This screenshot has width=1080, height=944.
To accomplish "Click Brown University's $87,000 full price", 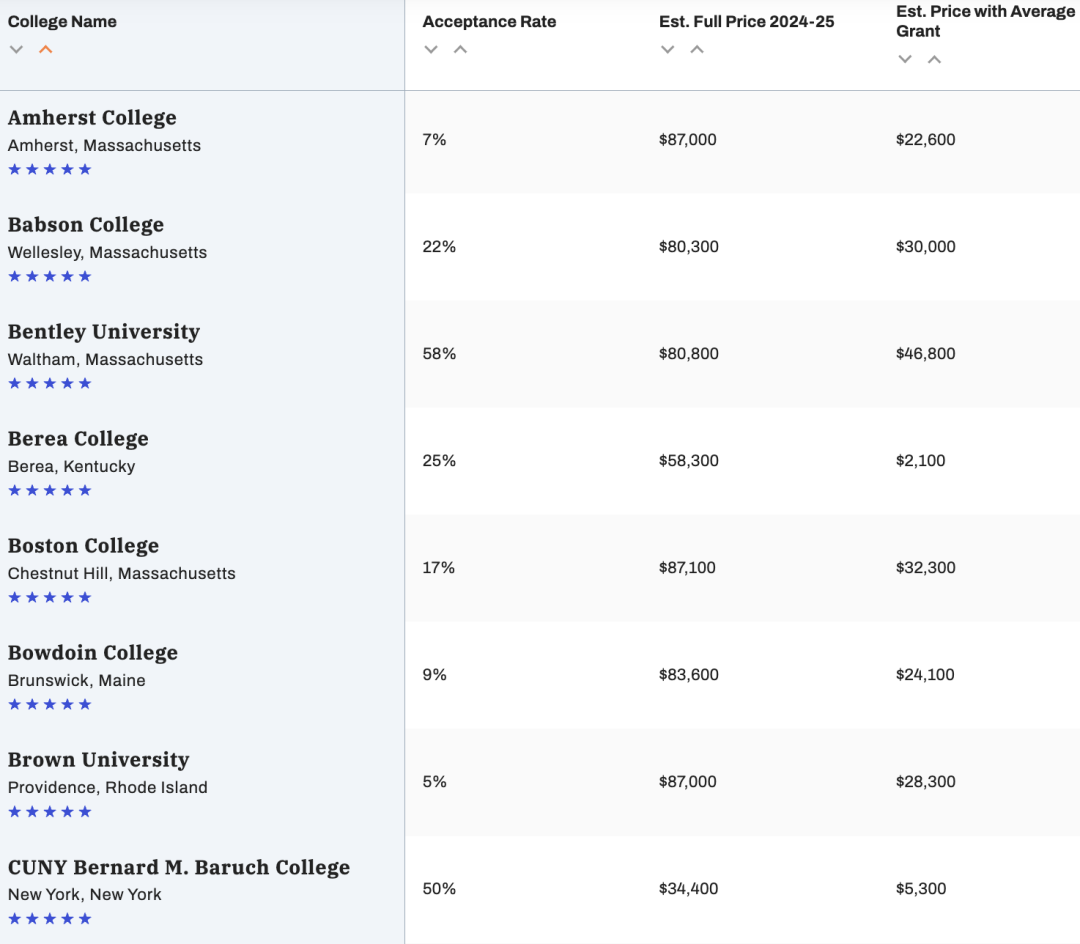I will 688,782.
